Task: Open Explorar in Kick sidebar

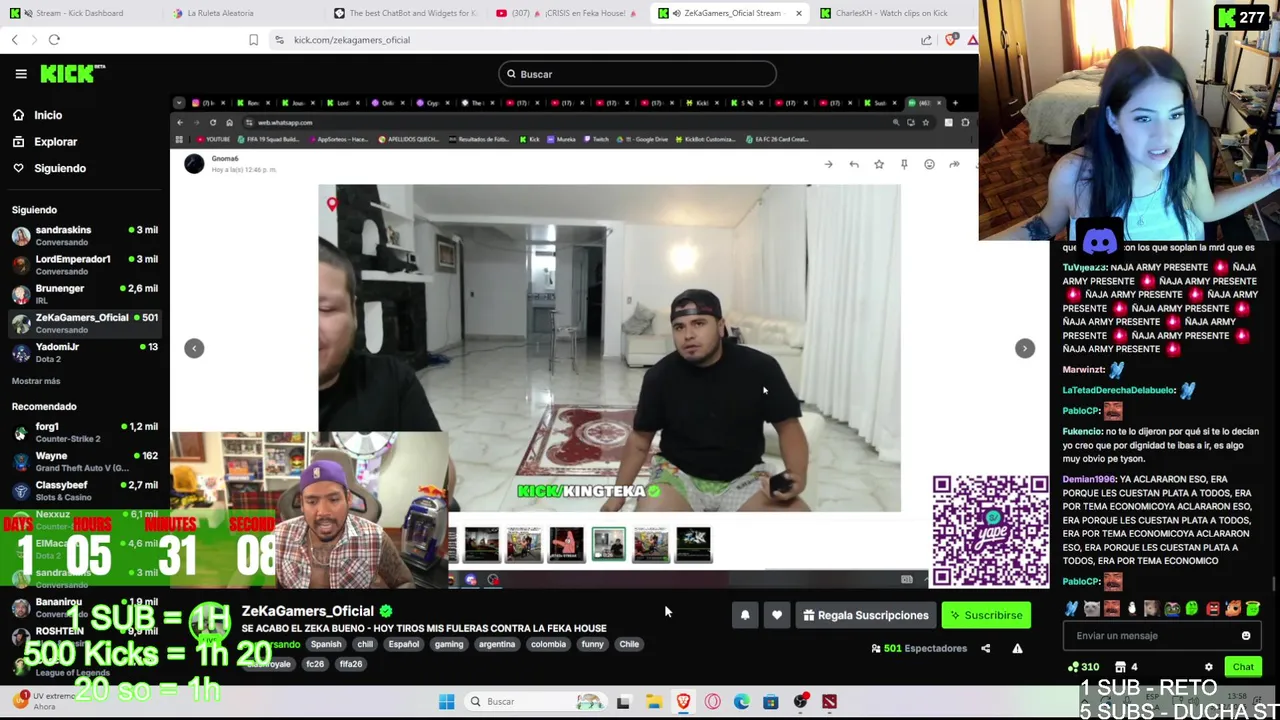Action: [x=55, y=142]
